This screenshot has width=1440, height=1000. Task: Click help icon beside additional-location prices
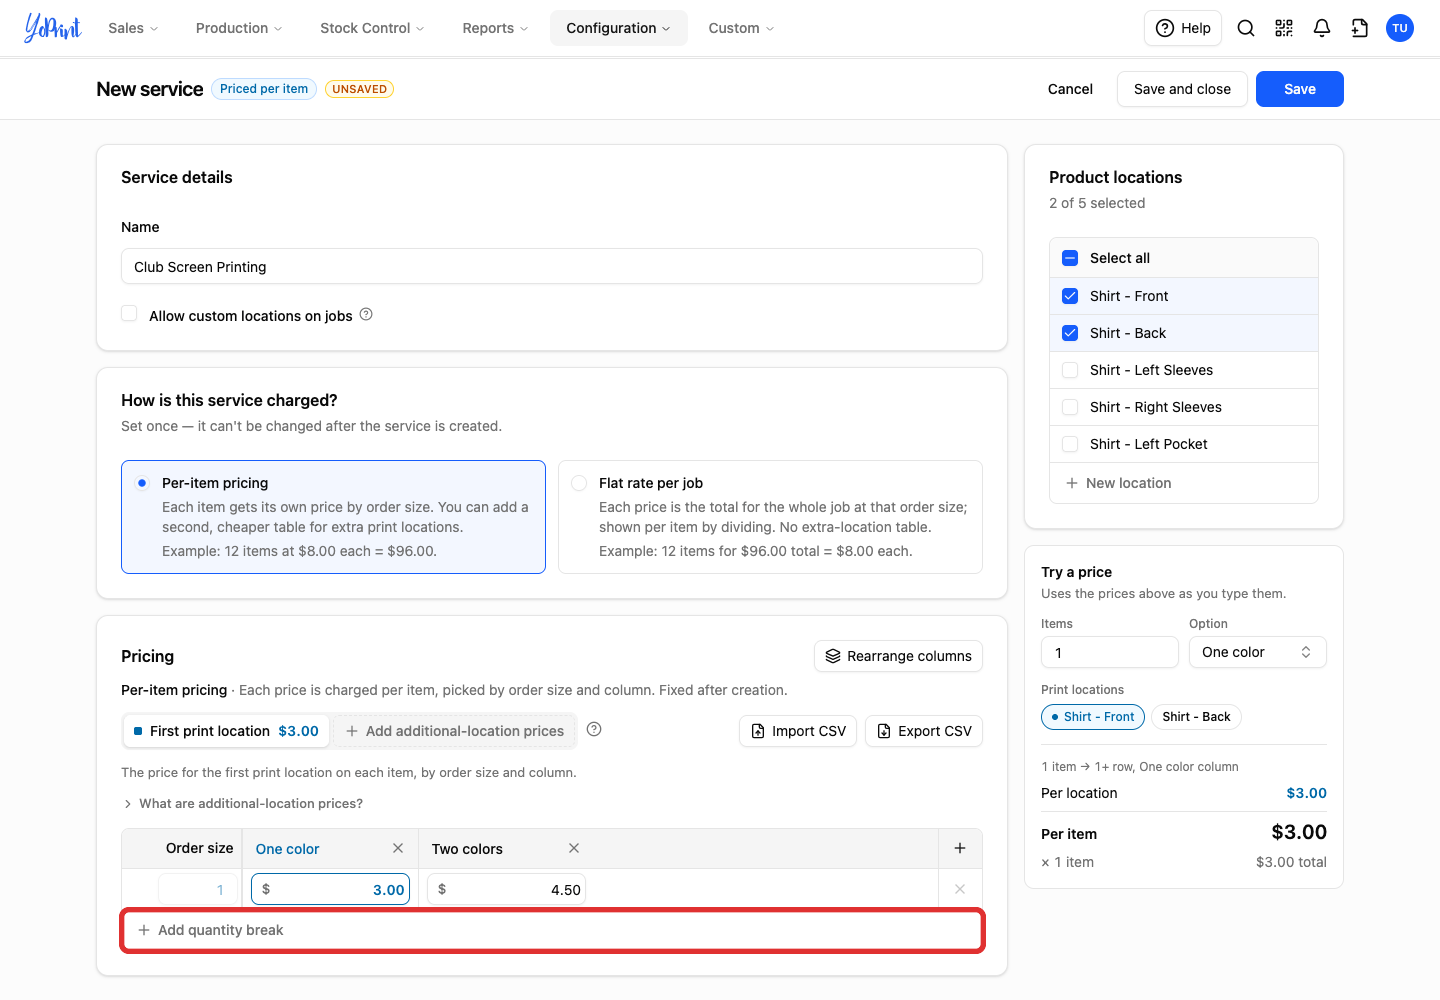(594, 729)
